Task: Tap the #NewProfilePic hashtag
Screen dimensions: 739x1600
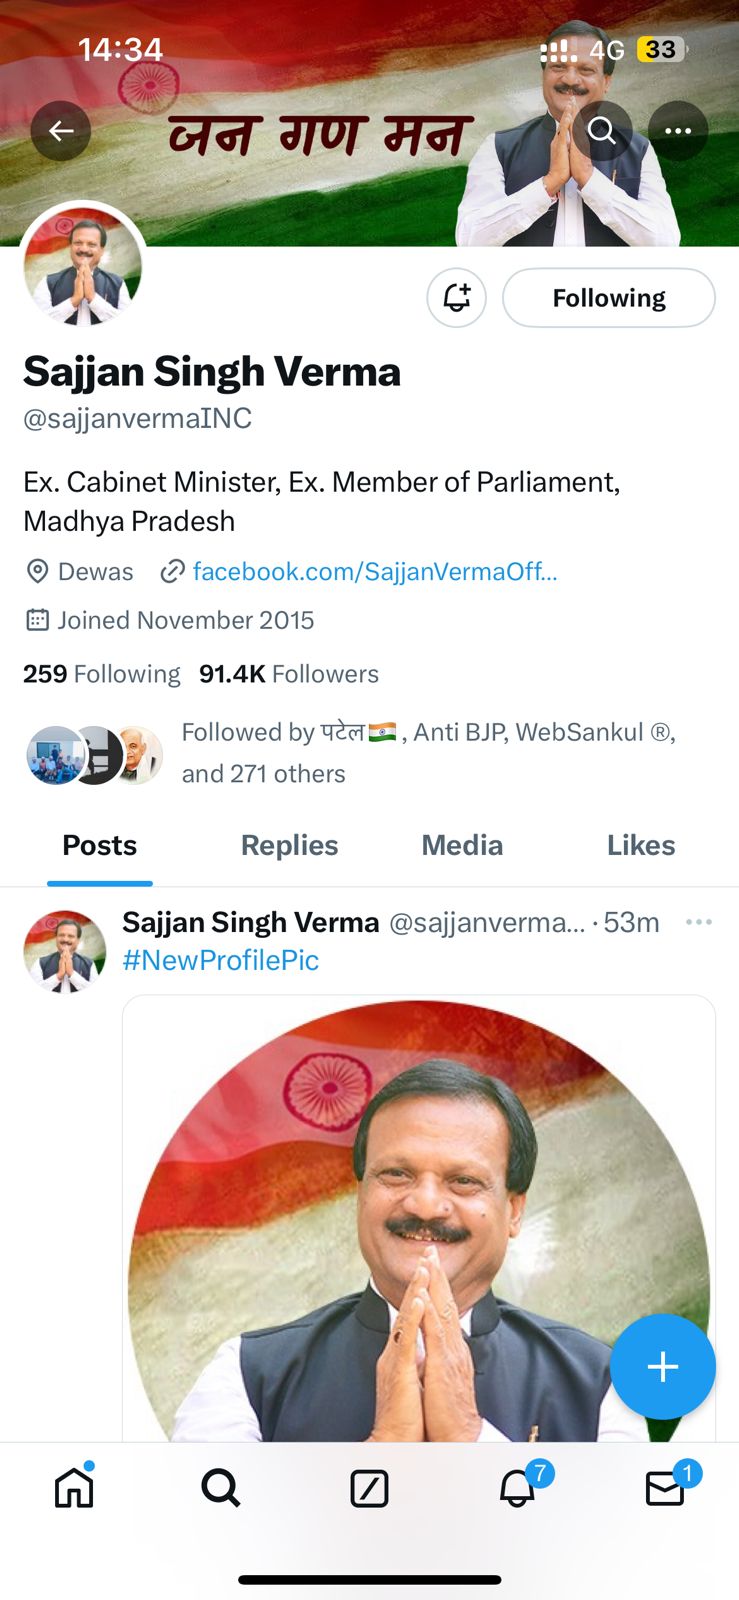Action: click(220, 960)
